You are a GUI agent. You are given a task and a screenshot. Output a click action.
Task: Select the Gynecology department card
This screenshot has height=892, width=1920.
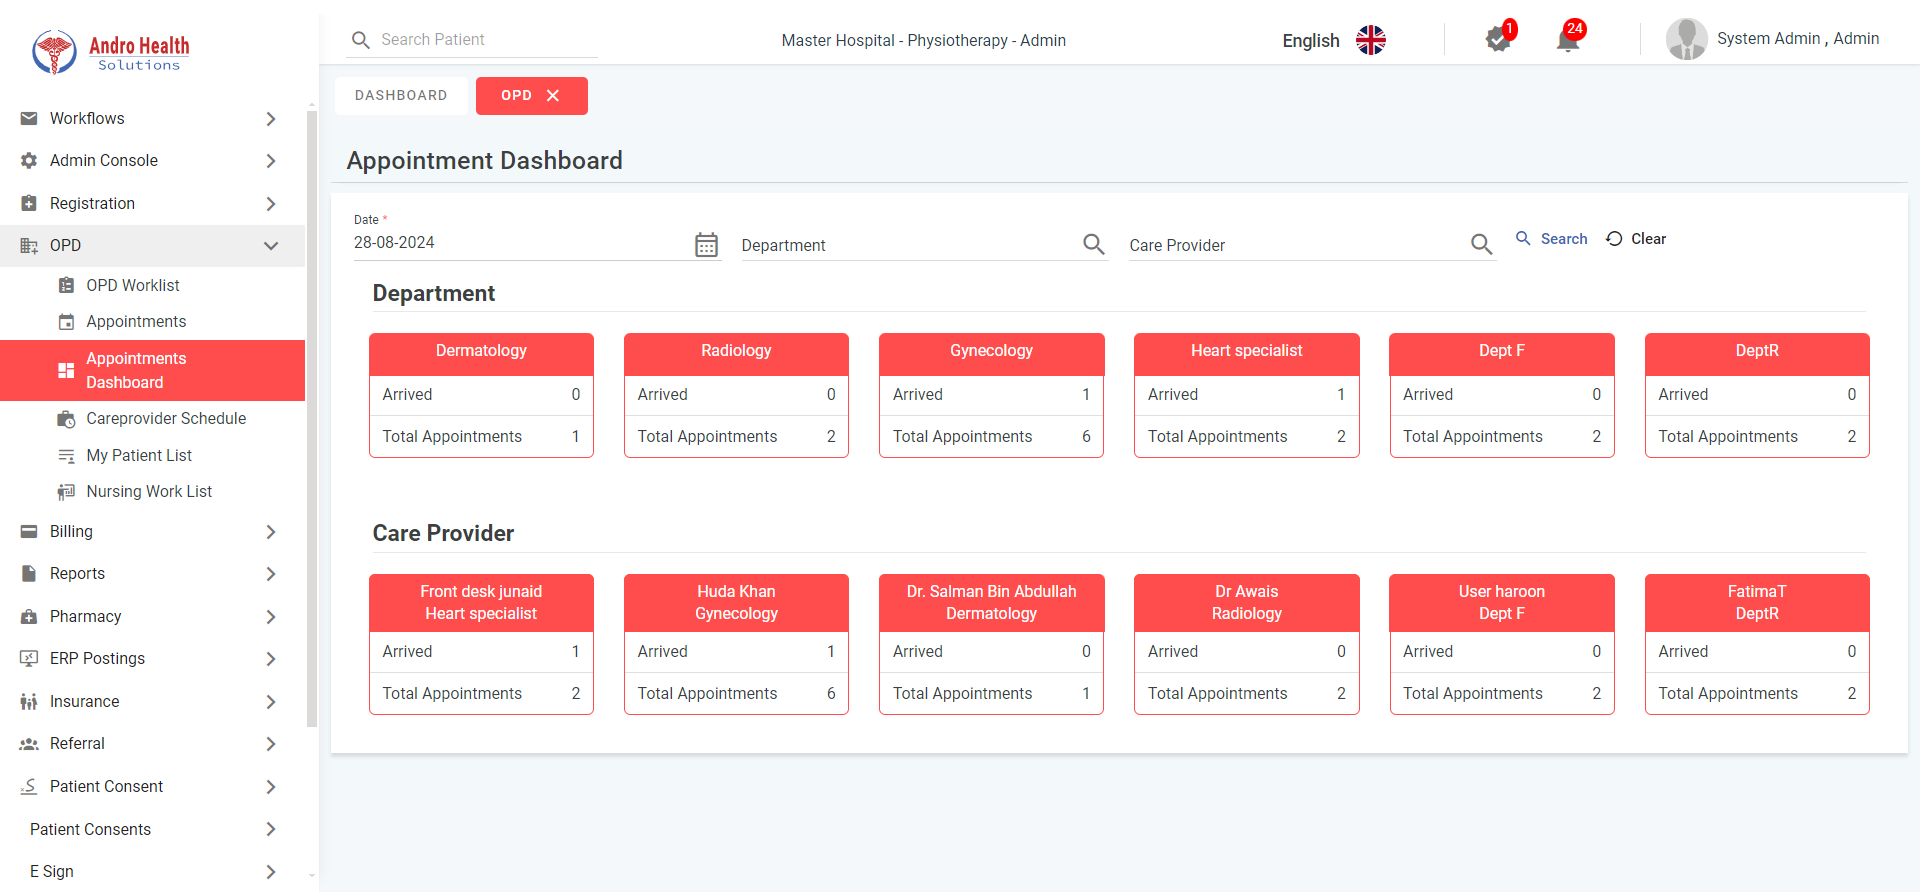pos(991,395)
